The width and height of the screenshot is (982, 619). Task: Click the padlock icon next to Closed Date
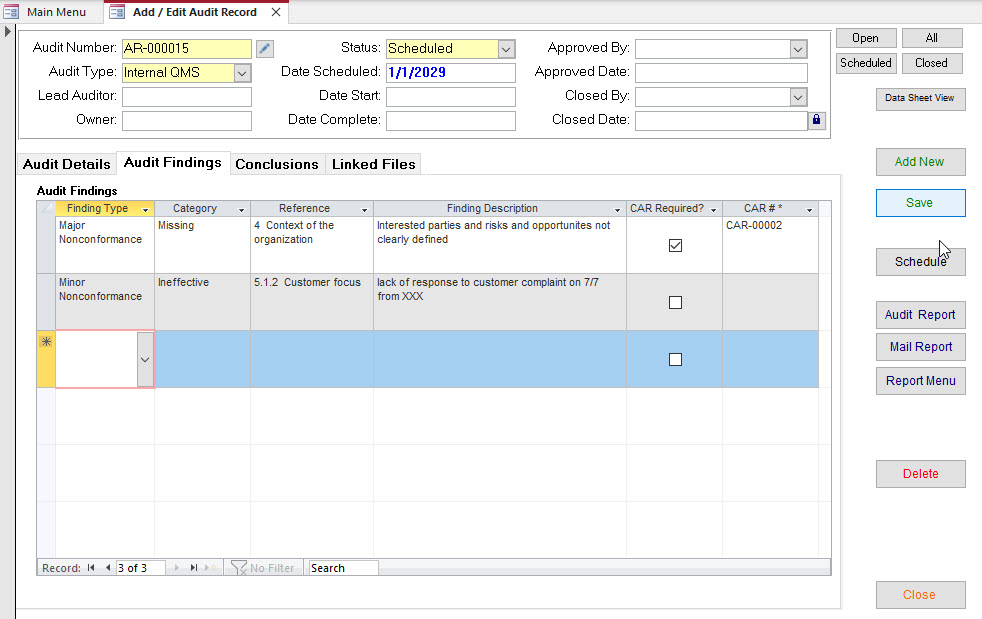click(817, 120)
